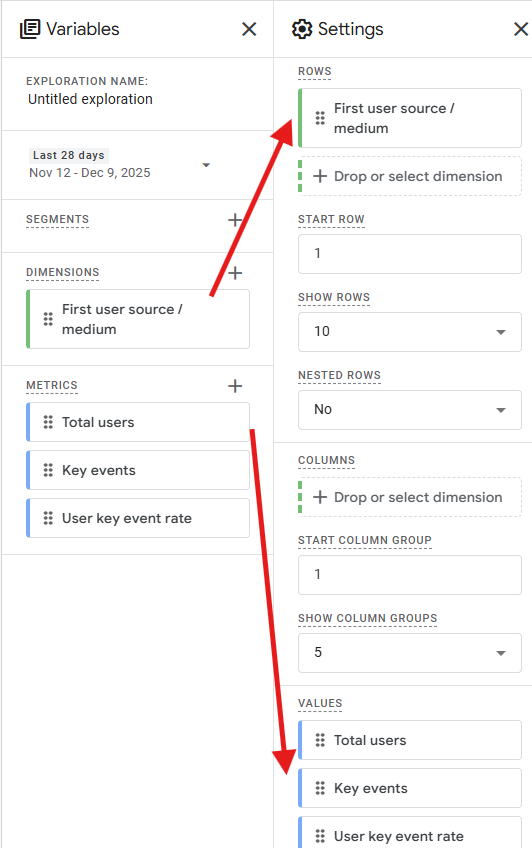Click the Nov 12 - Dec 9, 2025 date text
532x848 pixels.
coord(90,173)
